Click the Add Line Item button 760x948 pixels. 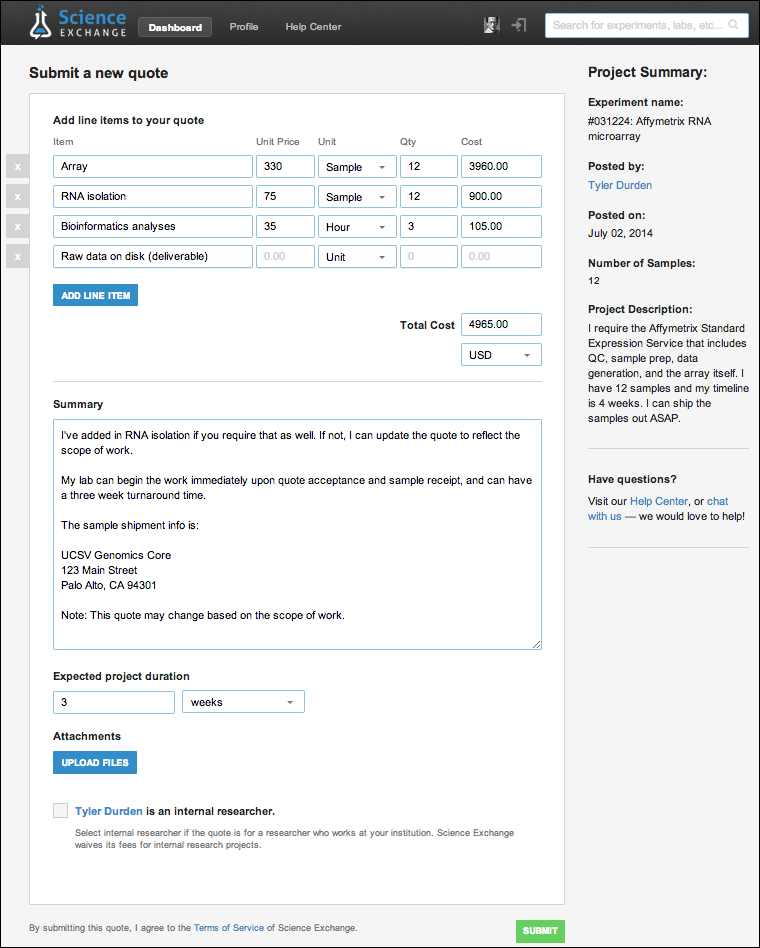click(x=95, y=296)
